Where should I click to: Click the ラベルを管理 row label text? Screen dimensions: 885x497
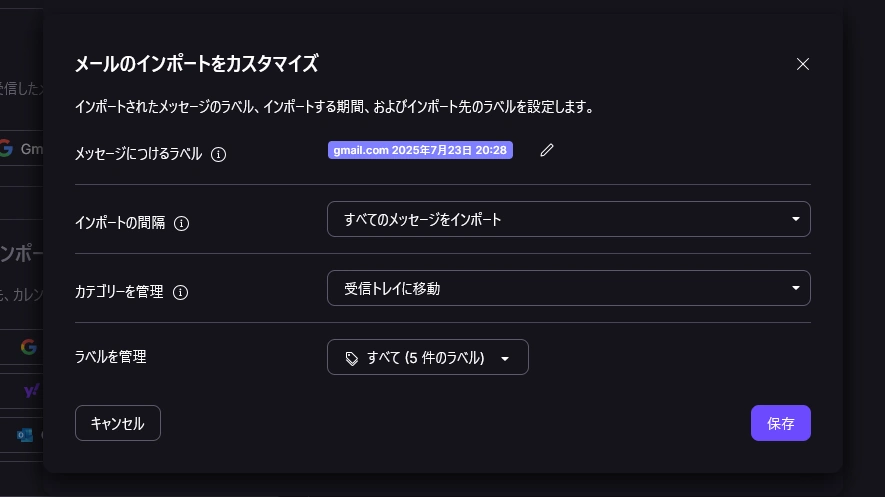click(111, 357)
